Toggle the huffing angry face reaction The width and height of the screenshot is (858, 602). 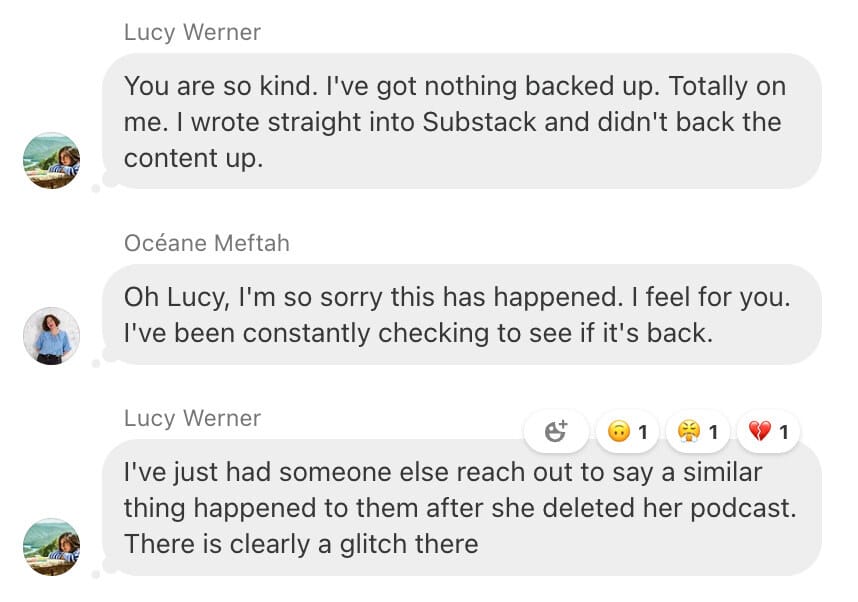[698, 431]
